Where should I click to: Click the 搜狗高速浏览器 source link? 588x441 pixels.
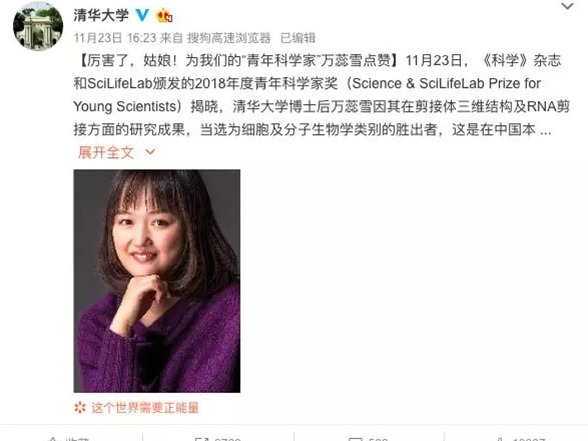(229, 38)
